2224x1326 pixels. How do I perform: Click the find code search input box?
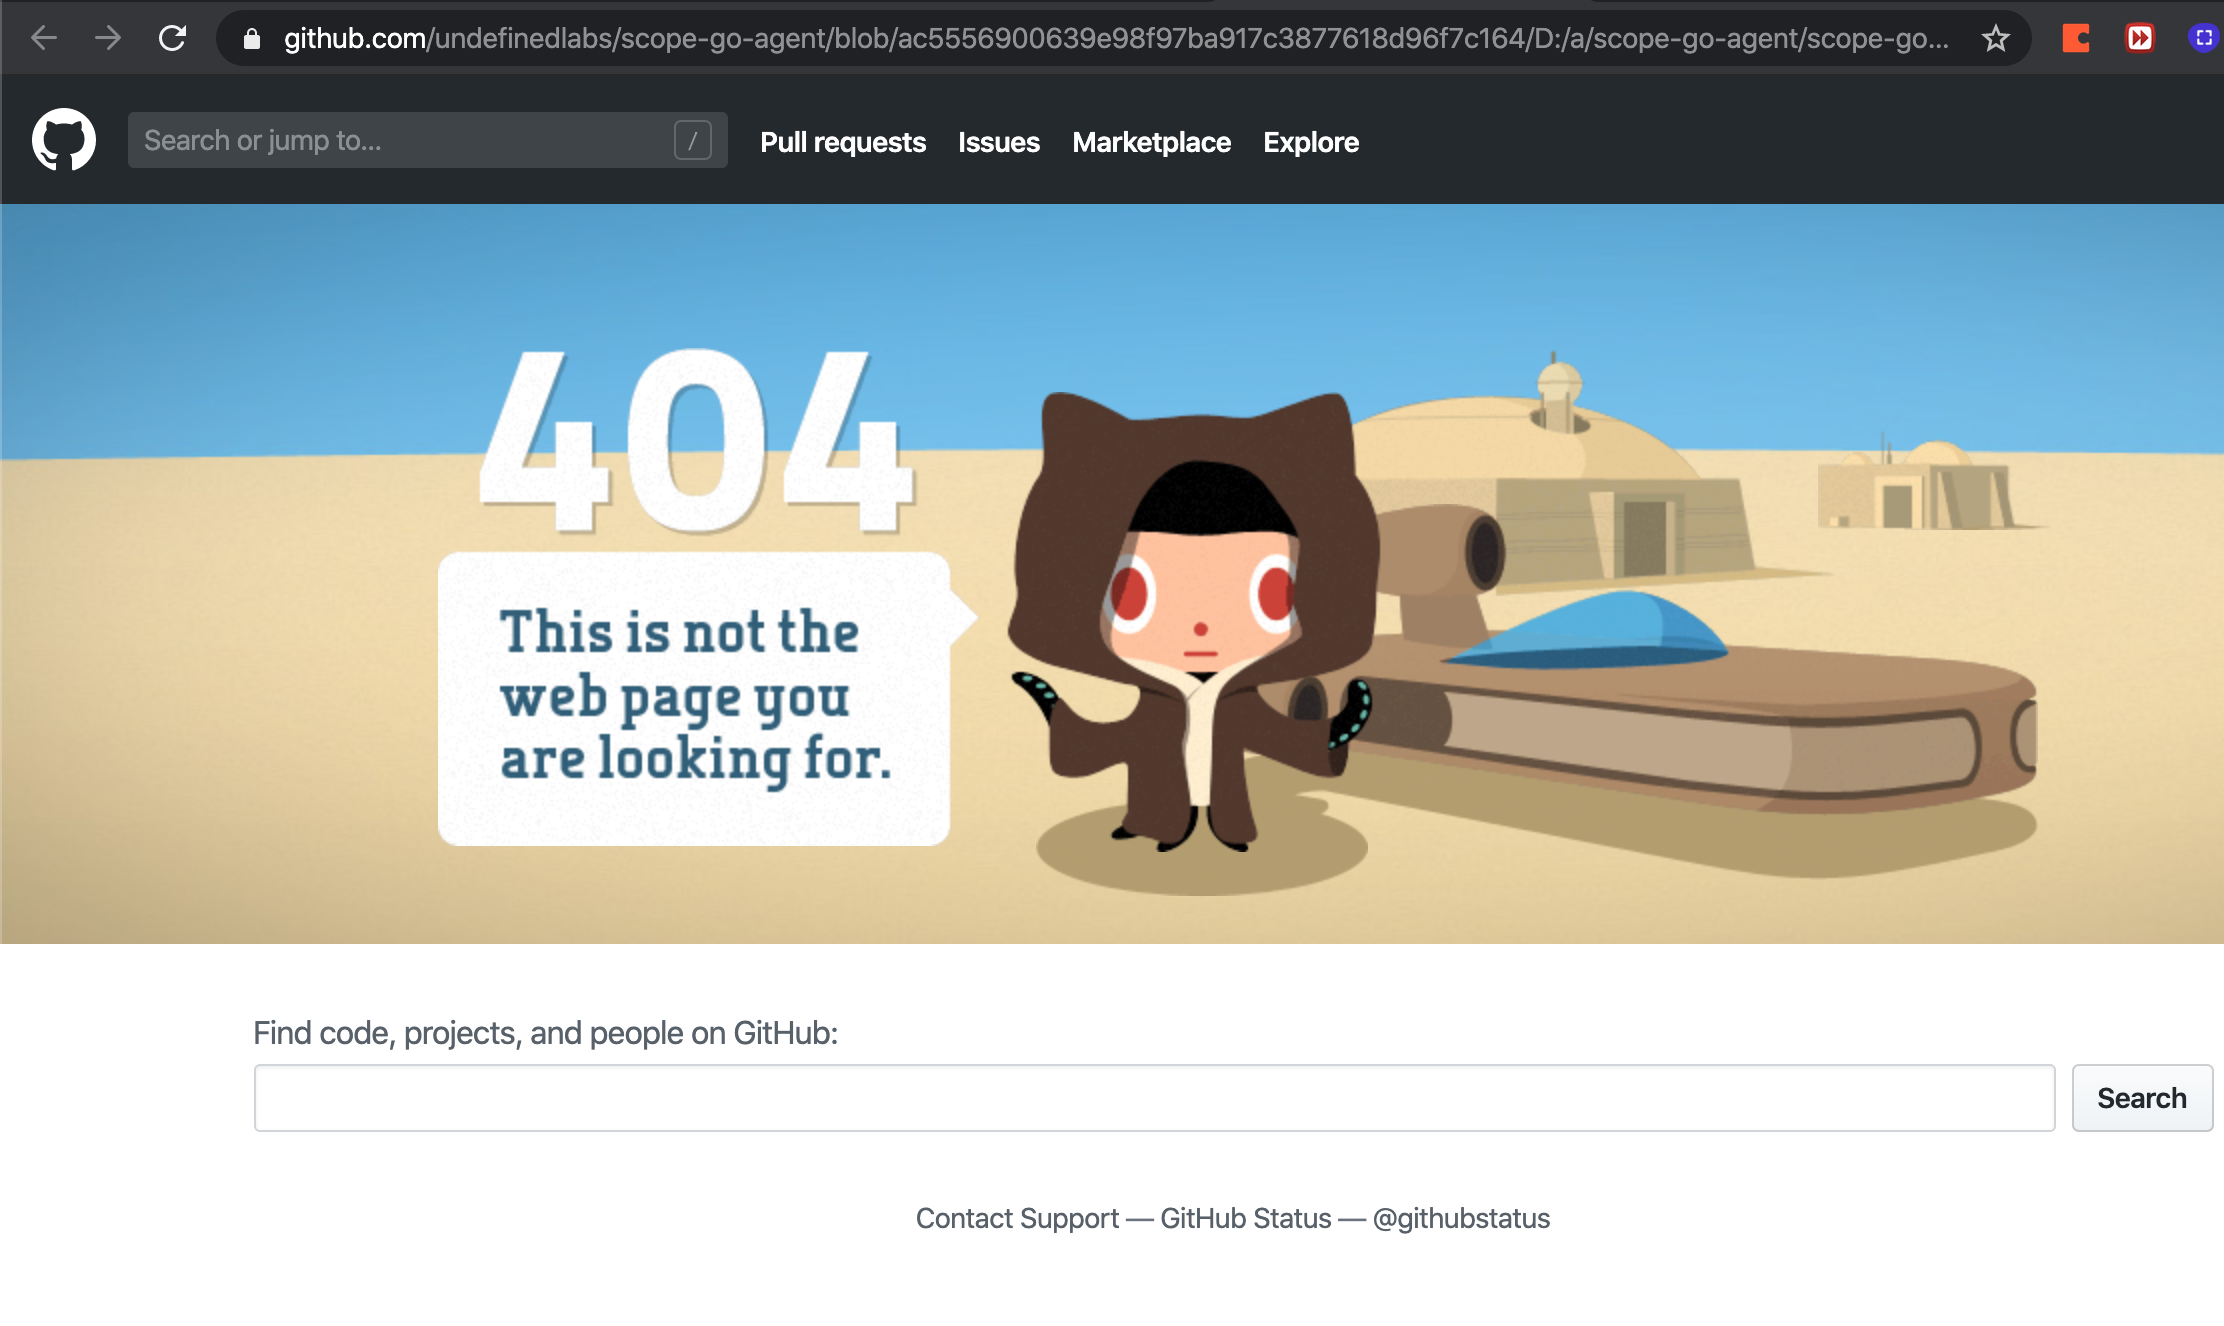pos(1154,1098)
